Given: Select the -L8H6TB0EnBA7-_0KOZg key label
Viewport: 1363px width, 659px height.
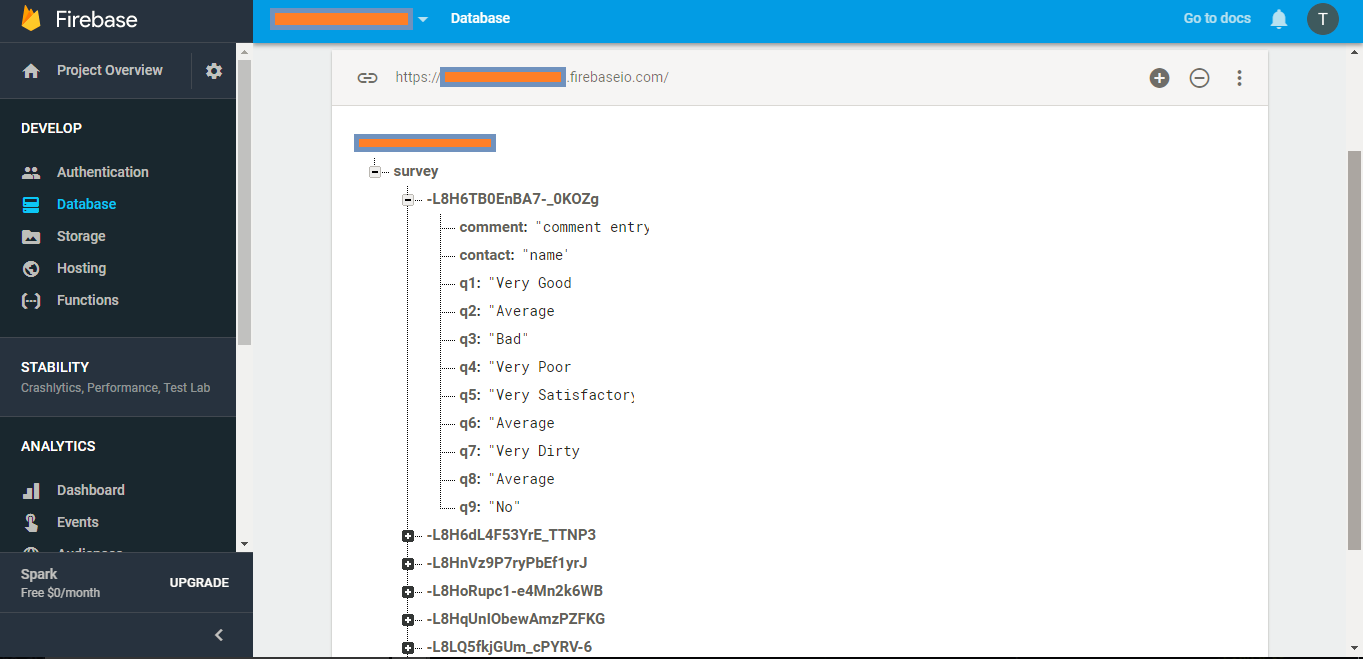Looking at the screenshot, I should tap(513, 199).
